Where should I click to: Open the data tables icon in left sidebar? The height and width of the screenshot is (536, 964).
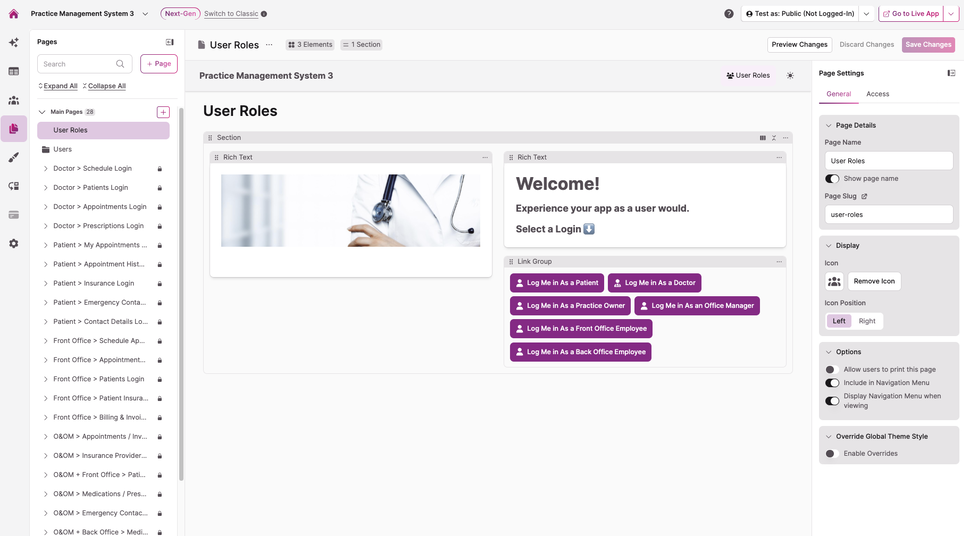click(x=14, y=71)
